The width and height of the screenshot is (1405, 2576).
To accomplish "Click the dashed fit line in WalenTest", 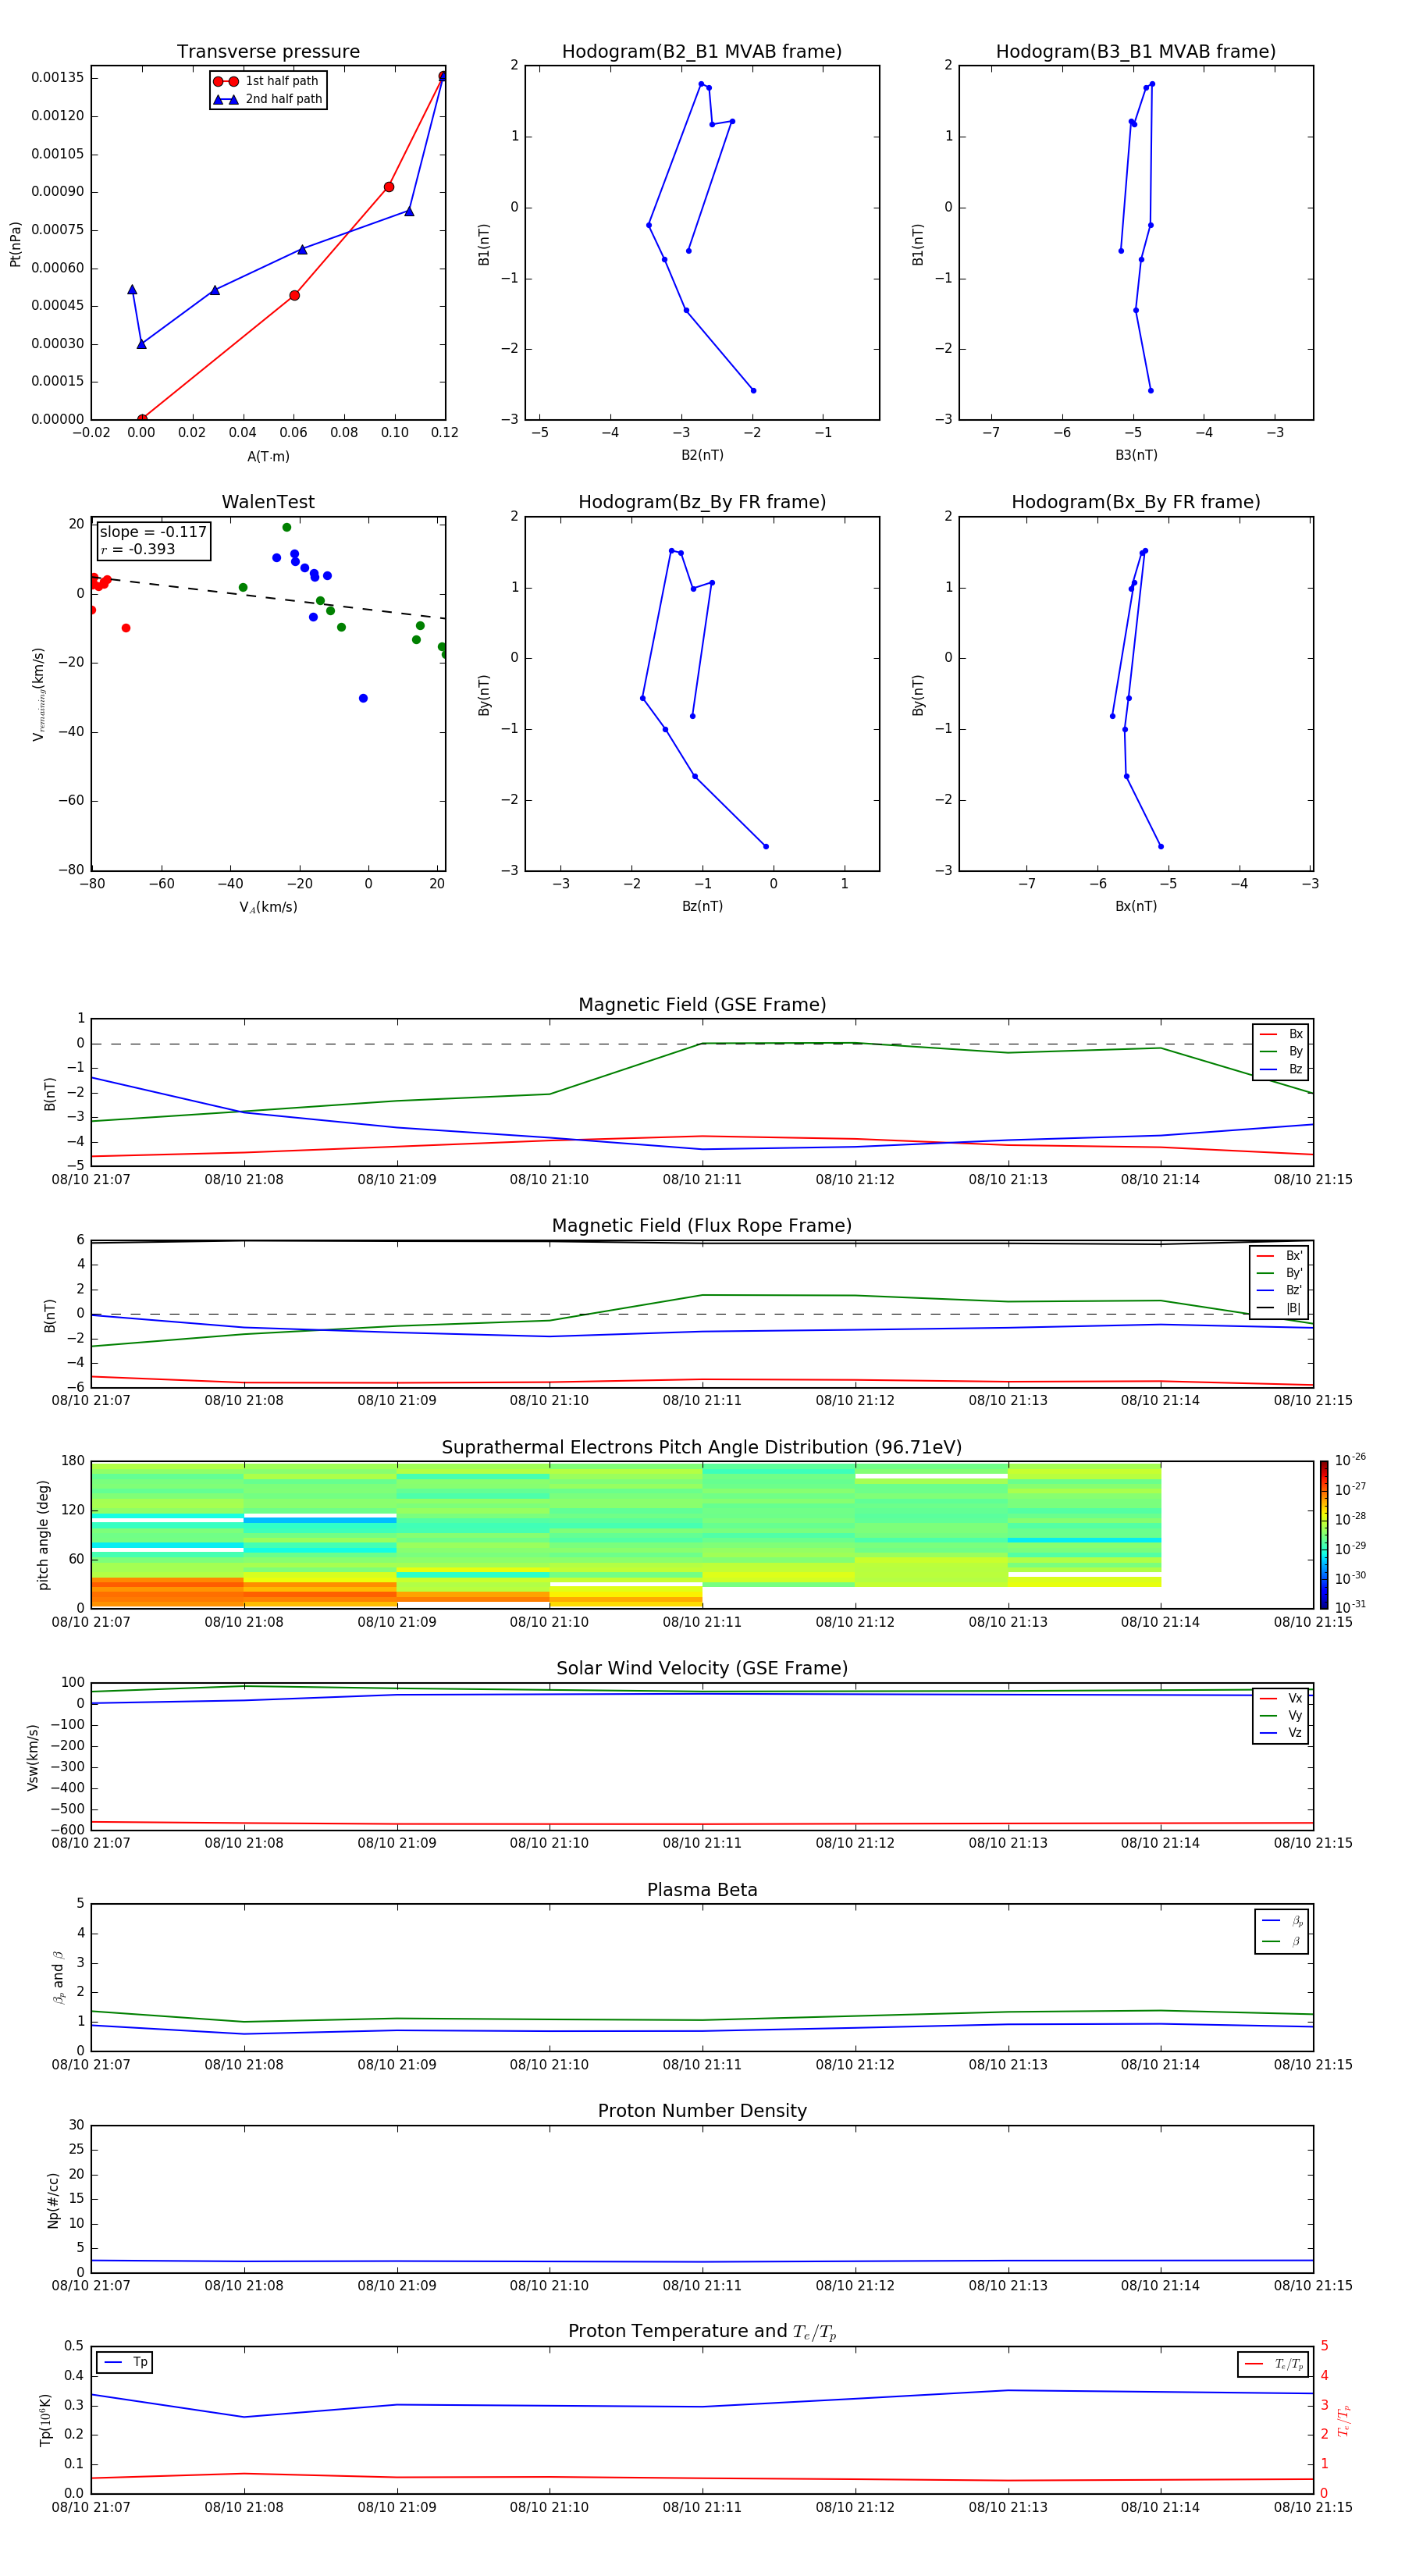I will click(x=268, y=598).
